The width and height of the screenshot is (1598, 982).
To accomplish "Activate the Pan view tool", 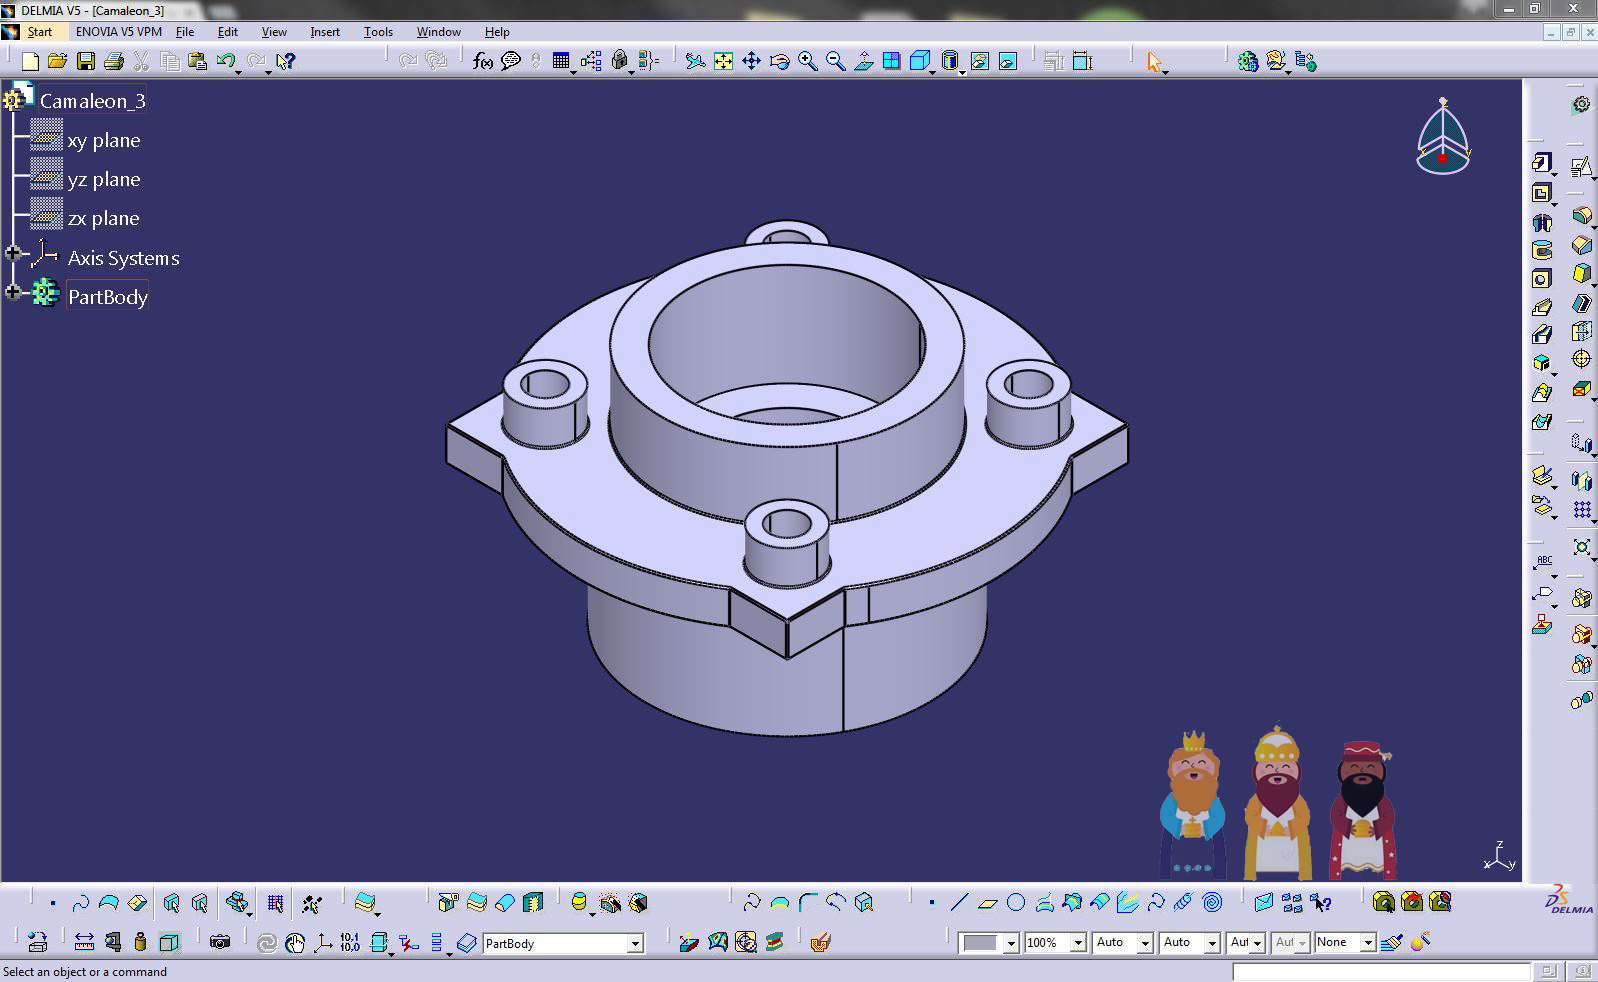I will [751, 61].
